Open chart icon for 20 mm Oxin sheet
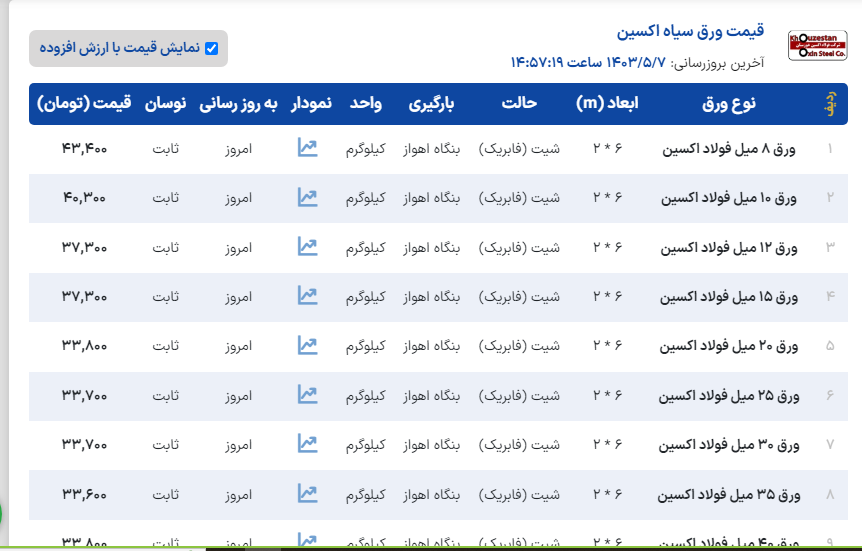The image size is (862, 551). coord(307,345)
